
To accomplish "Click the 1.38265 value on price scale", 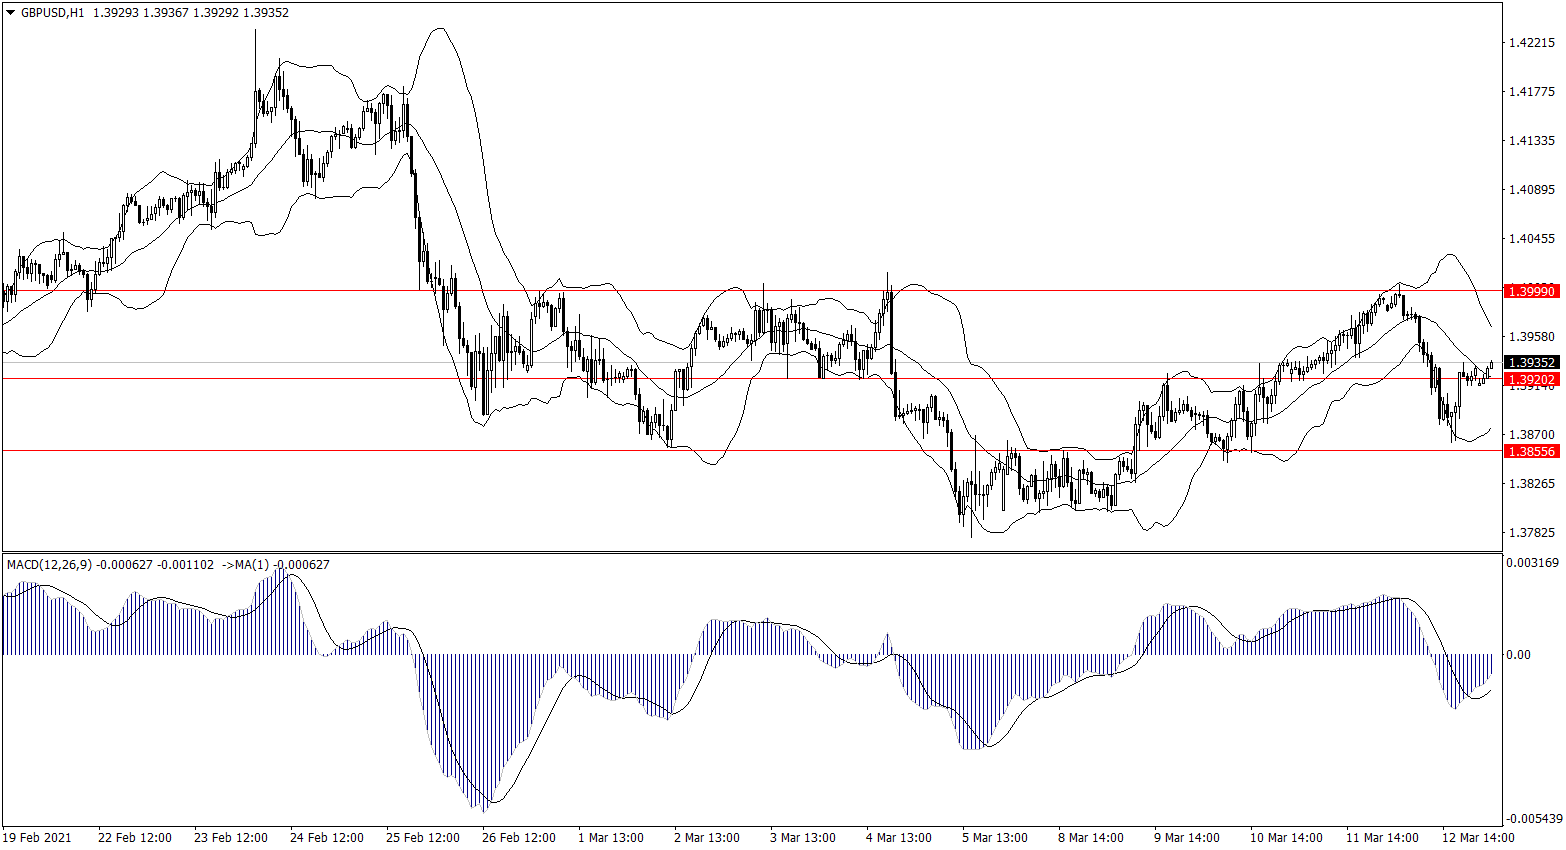I will coord(1531,484).
